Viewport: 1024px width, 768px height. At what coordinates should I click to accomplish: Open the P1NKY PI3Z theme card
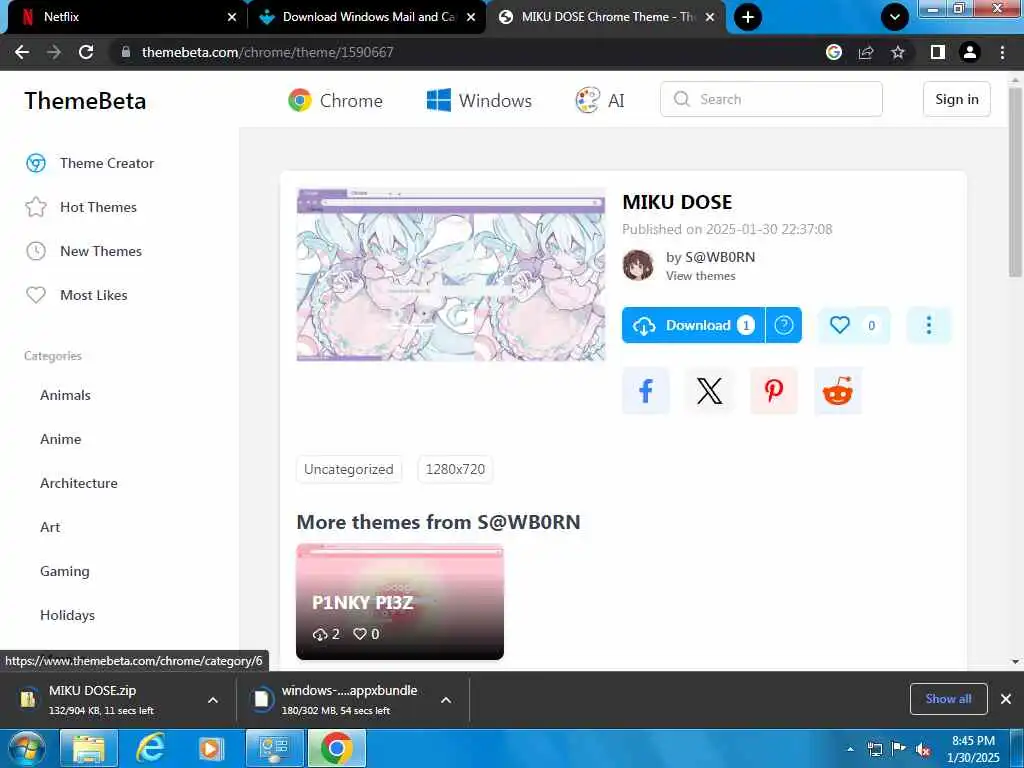pyautogui.click(x=400, y=601)
